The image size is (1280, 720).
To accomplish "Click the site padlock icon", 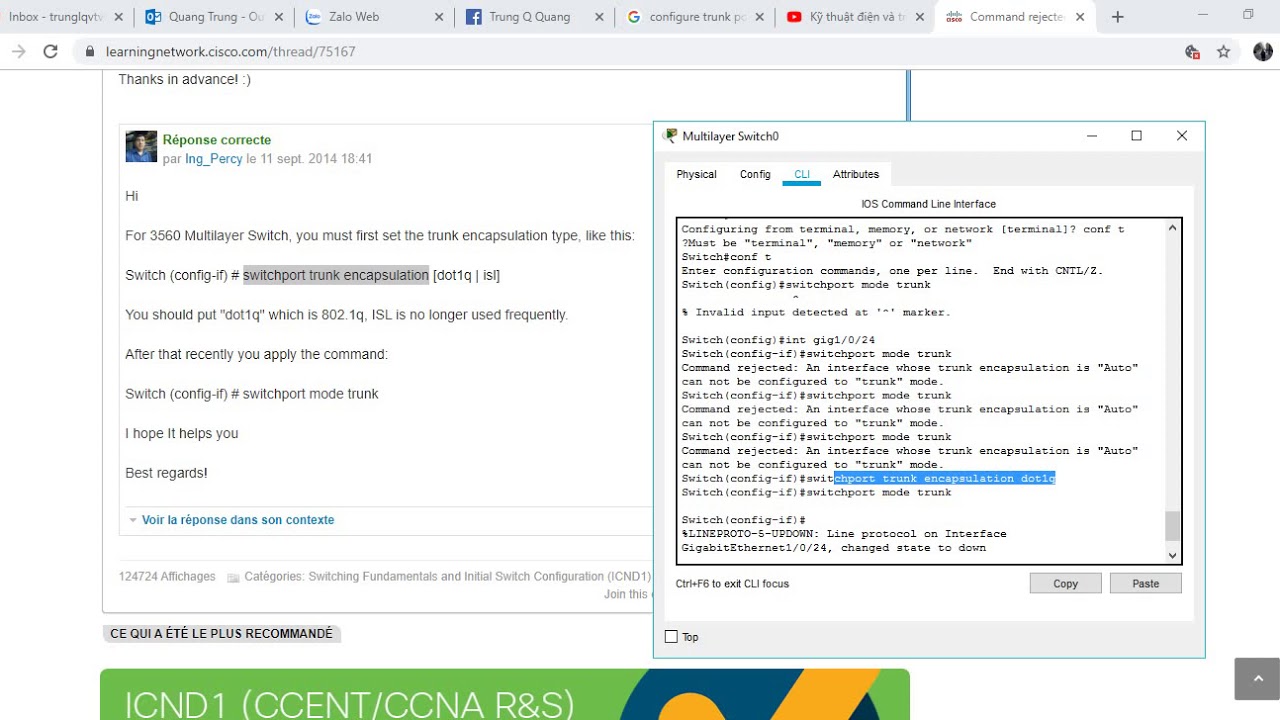I will pyautogui.click(x=90, y=52).
